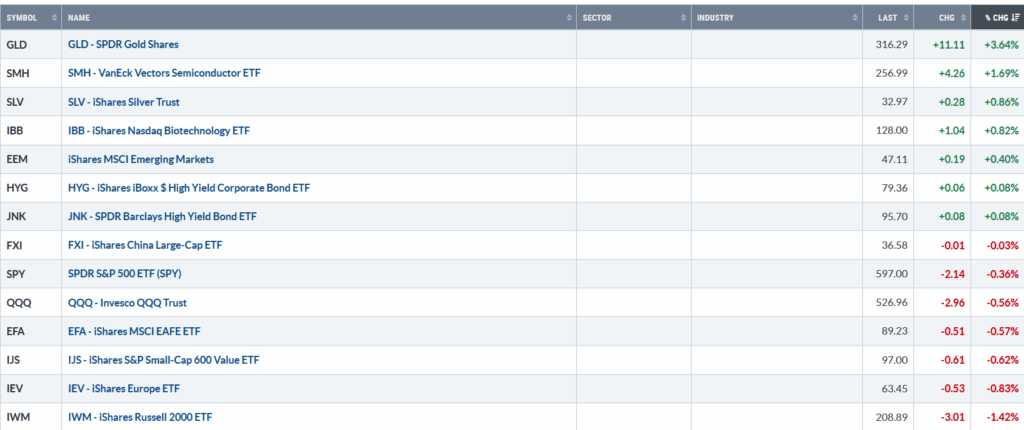Open SMH - VanEck Vectors Semiconductor ETF

point(164,73)
